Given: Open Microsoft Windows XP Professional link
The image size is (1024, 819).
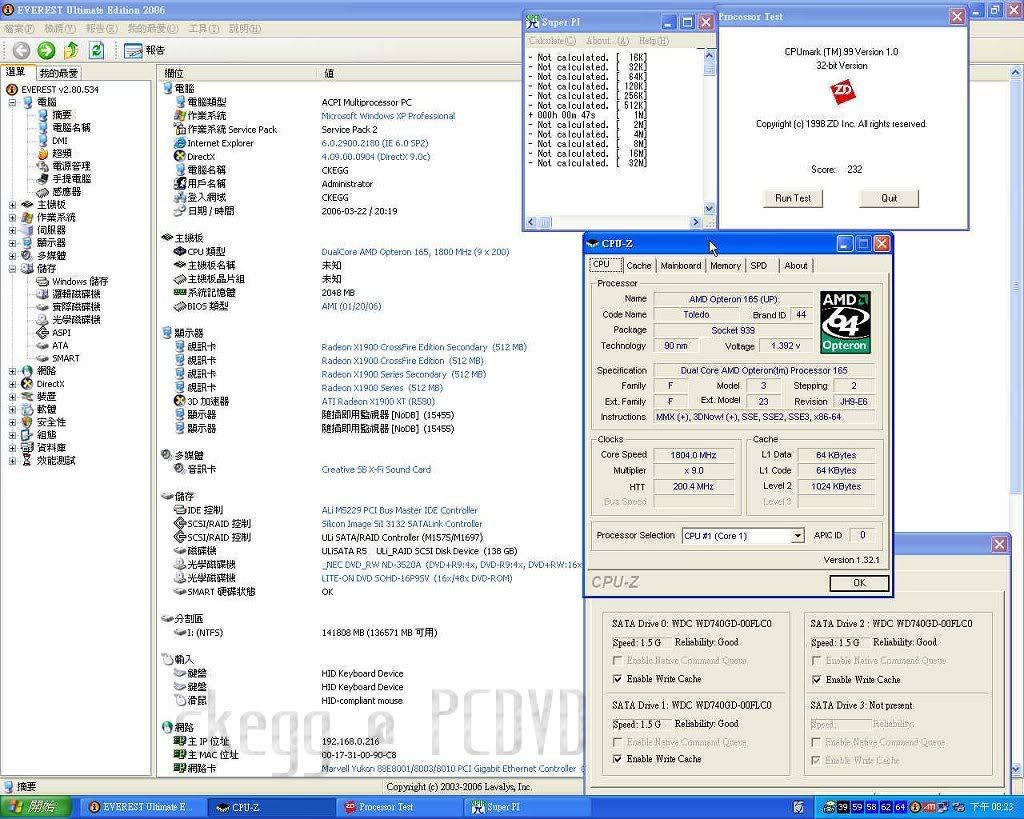Looking at the screenshot, I should 388,116.
